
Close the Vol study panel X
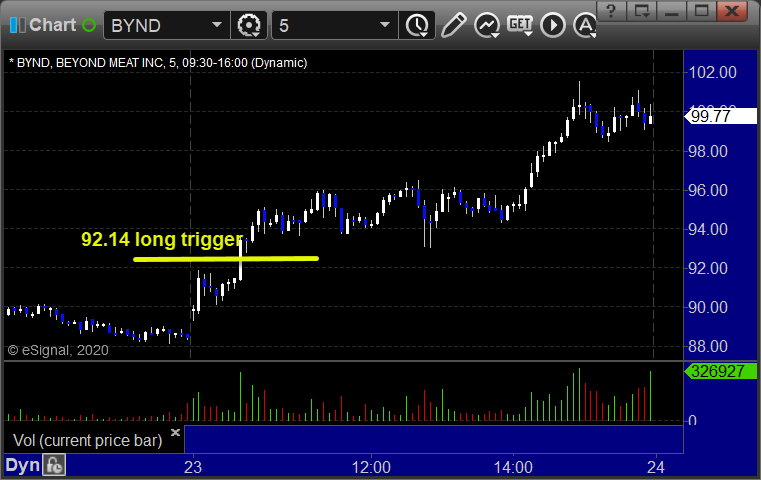coord(175,432)
